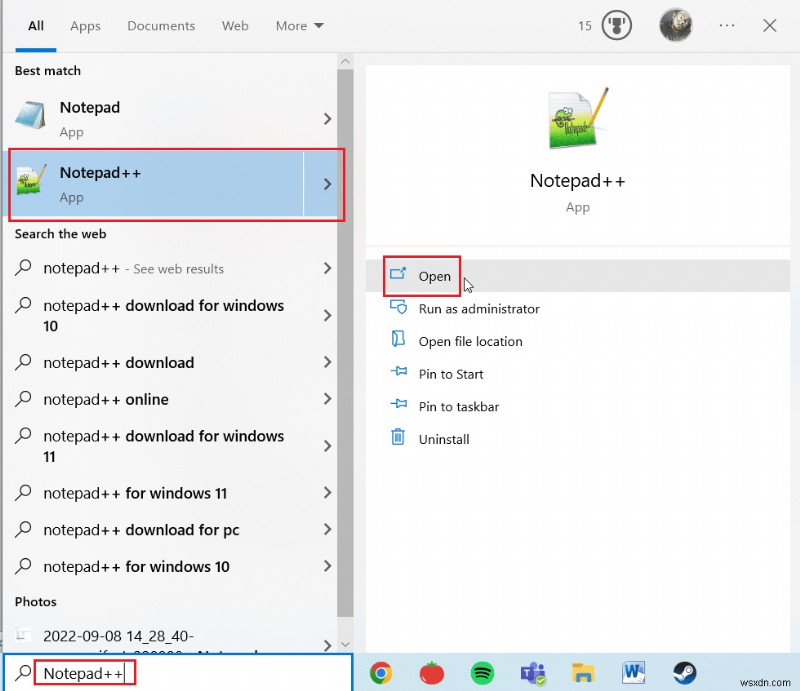Click the large Notepad++ icon in preview pane

click(x=578, y=118)
